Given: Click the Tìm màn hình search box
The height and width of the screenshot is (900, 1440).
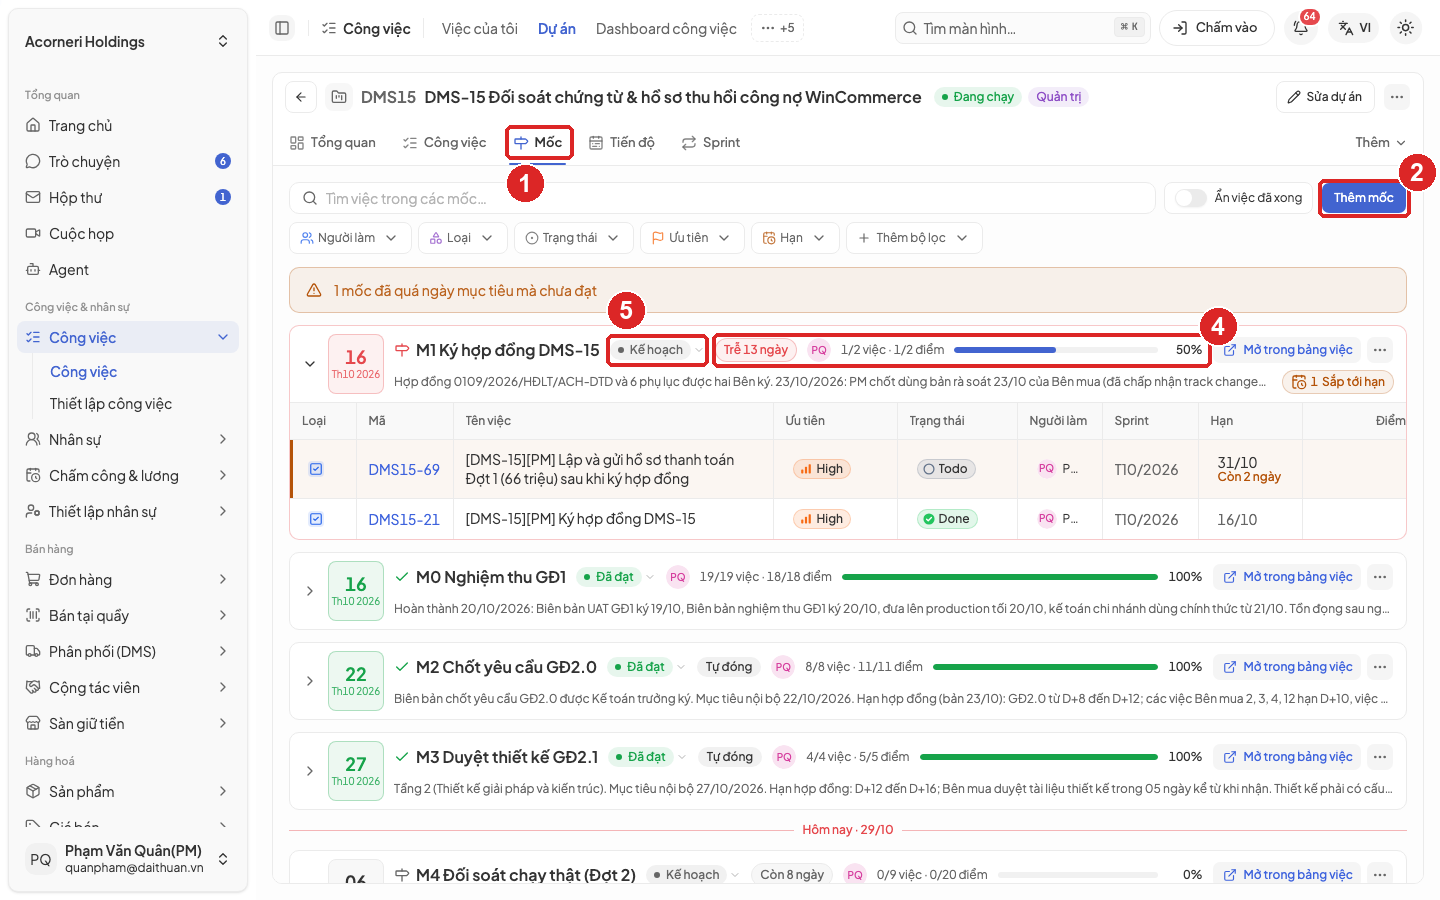Looking at the screenshot, I should tap(1023, 28).
